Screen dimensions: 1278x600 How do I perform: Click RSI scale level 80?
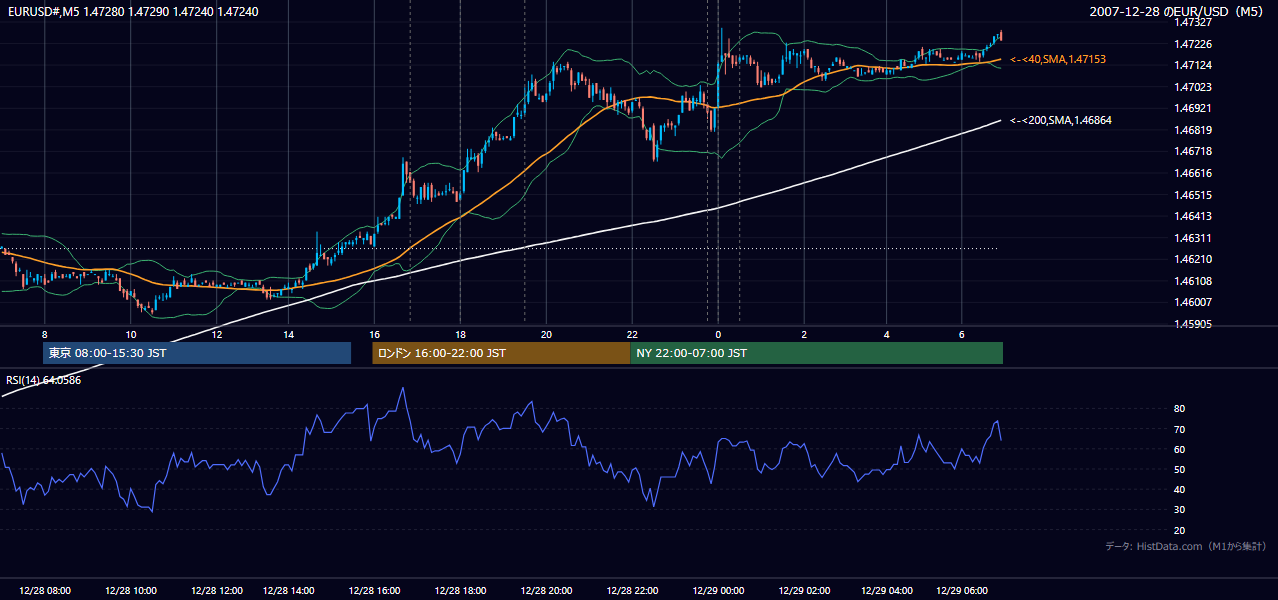point(1180,409)
